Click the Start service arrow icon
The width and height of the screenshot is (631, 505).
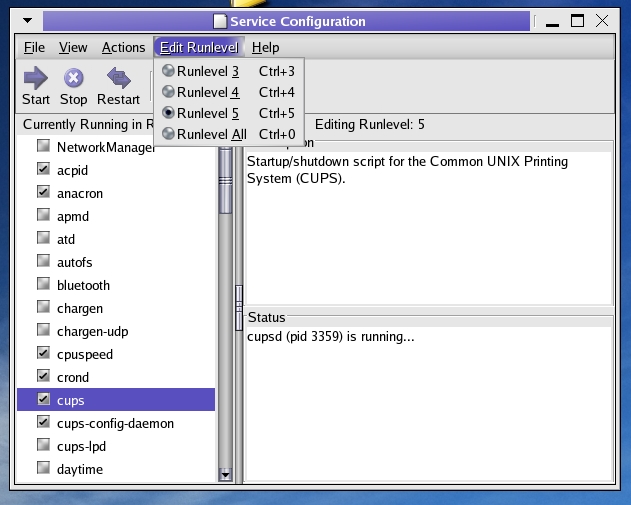click(x=36, y=78)
